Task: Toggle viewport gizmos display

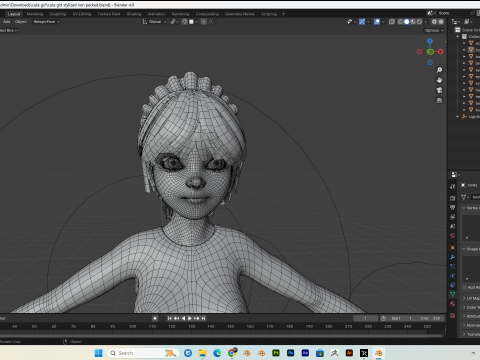Action: 362,22
